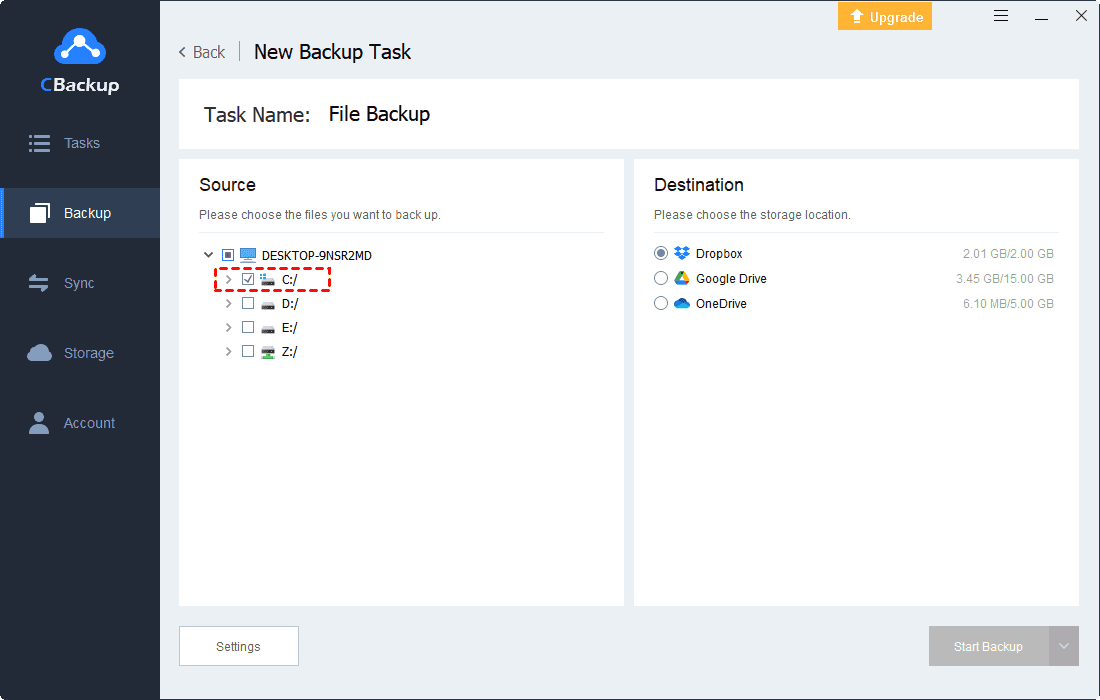Click the Sync arrows icon in sidebar
This screenshot has height=700, width=1100.
coord(39,283)
